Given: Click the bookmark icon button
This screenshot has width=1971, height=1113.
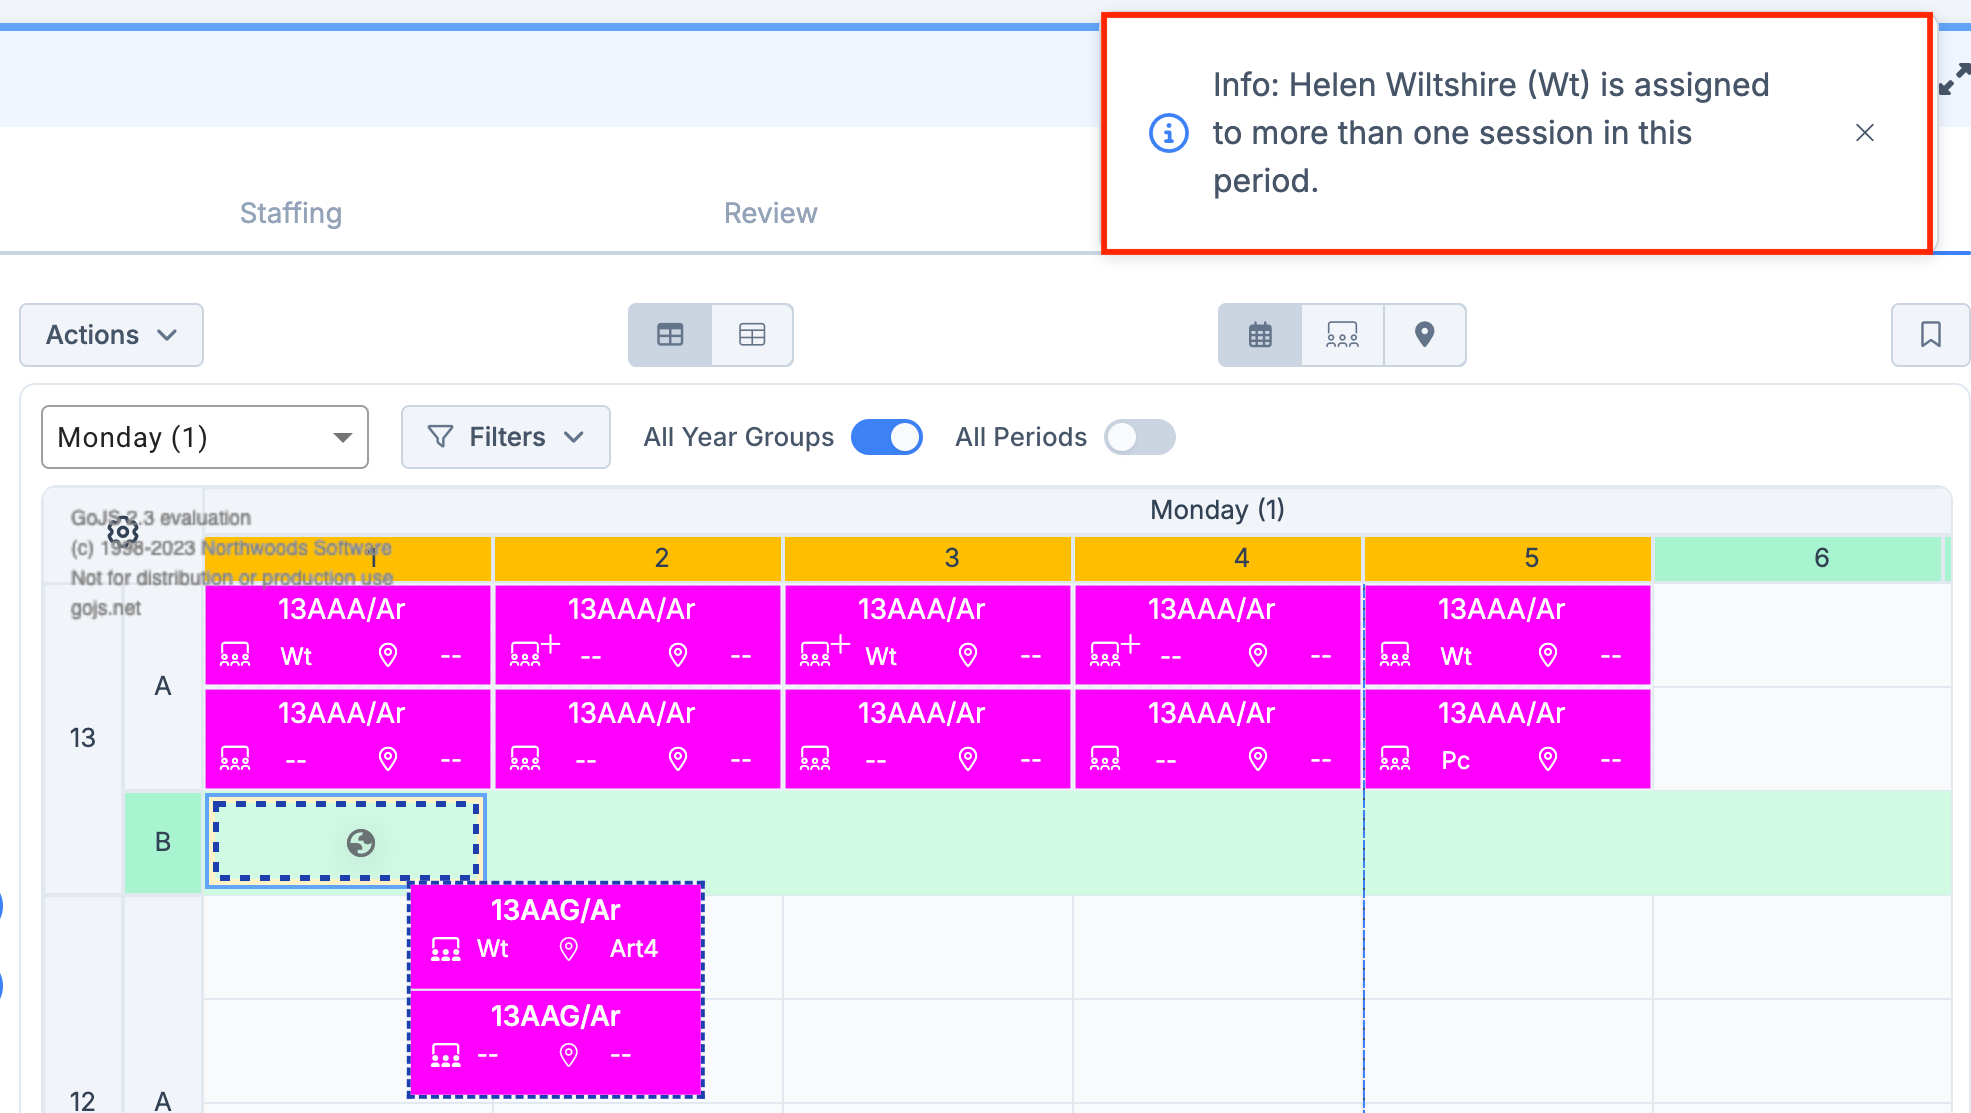Looking at the screenshot, I should (1930, 335).
